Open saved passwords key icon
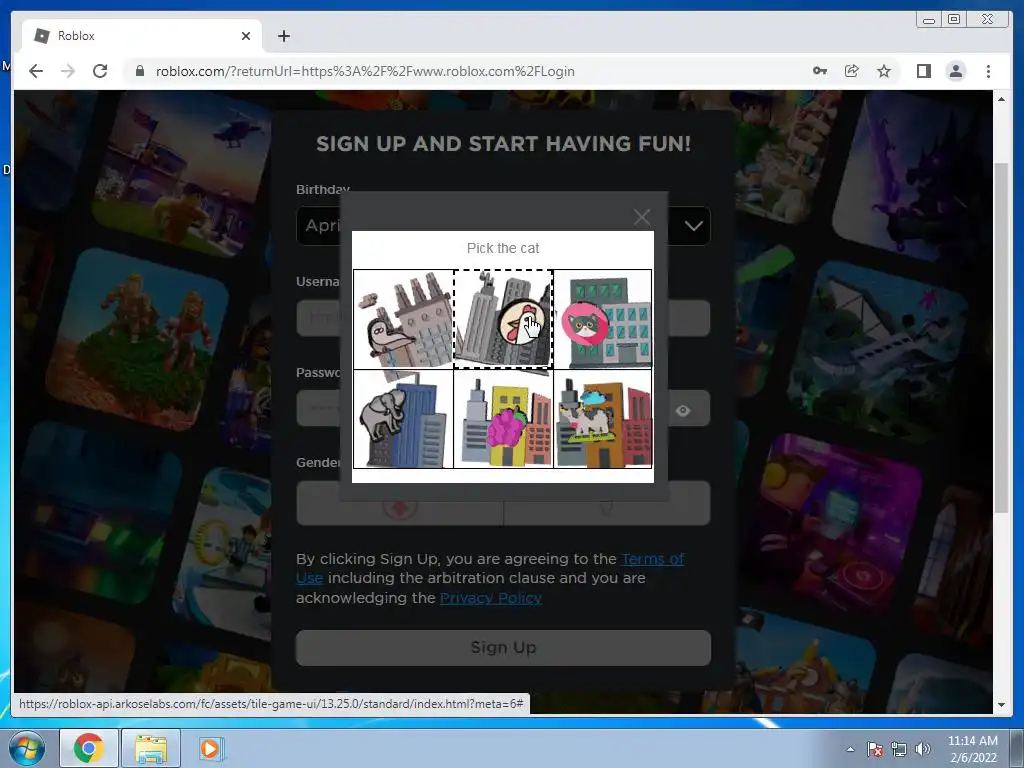This screenshot has height=768, width=1024. pyautogui.click(x=820, y=71)
